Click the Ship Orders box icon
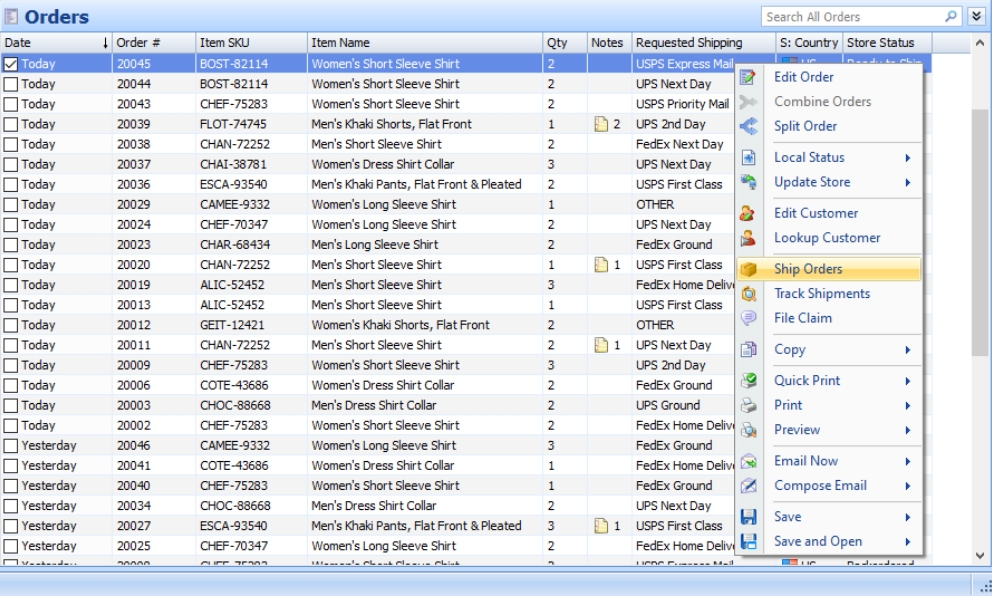Screen dimensions: 992x596 point(748,269)
